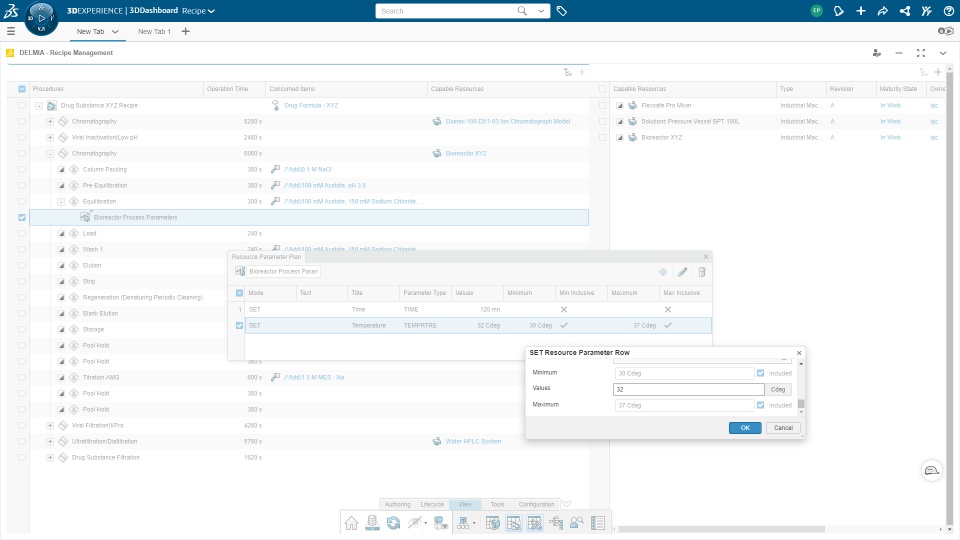
Task: Click the Values input field containing 32
Action: (x=689, y=389)
